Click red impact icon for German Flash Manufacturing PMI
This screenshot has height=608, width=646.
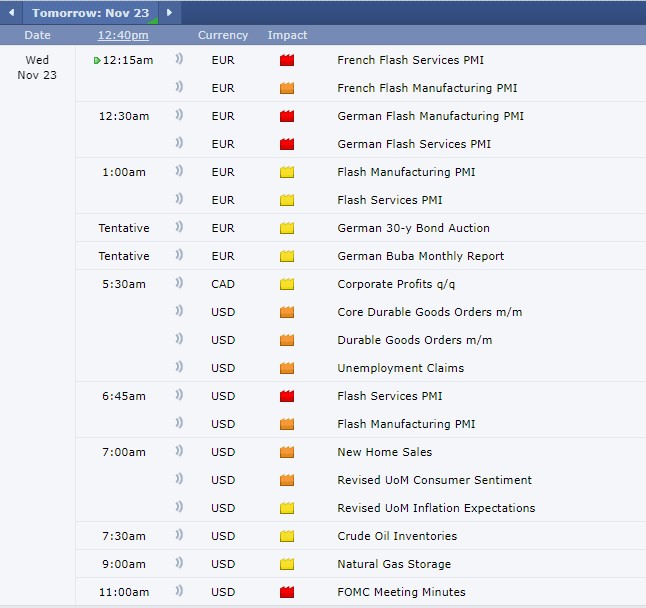pos(287,116)
